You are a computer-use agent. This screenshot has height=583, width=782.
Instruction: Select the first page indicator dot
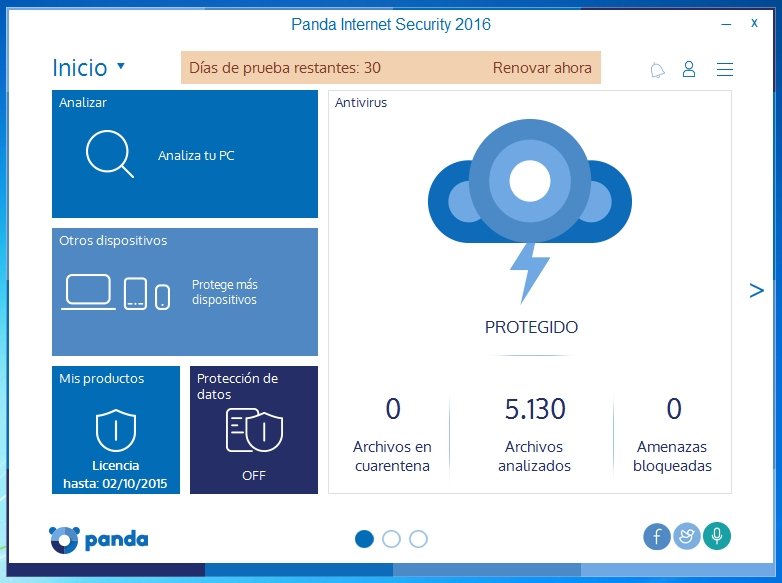(364, 539)
